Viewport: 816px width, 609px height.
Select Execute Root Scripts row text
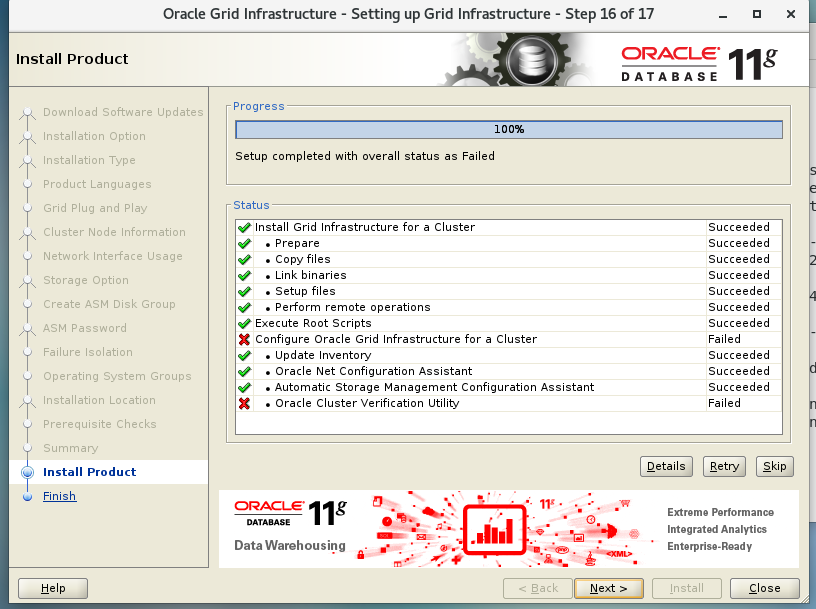[313, 323]
